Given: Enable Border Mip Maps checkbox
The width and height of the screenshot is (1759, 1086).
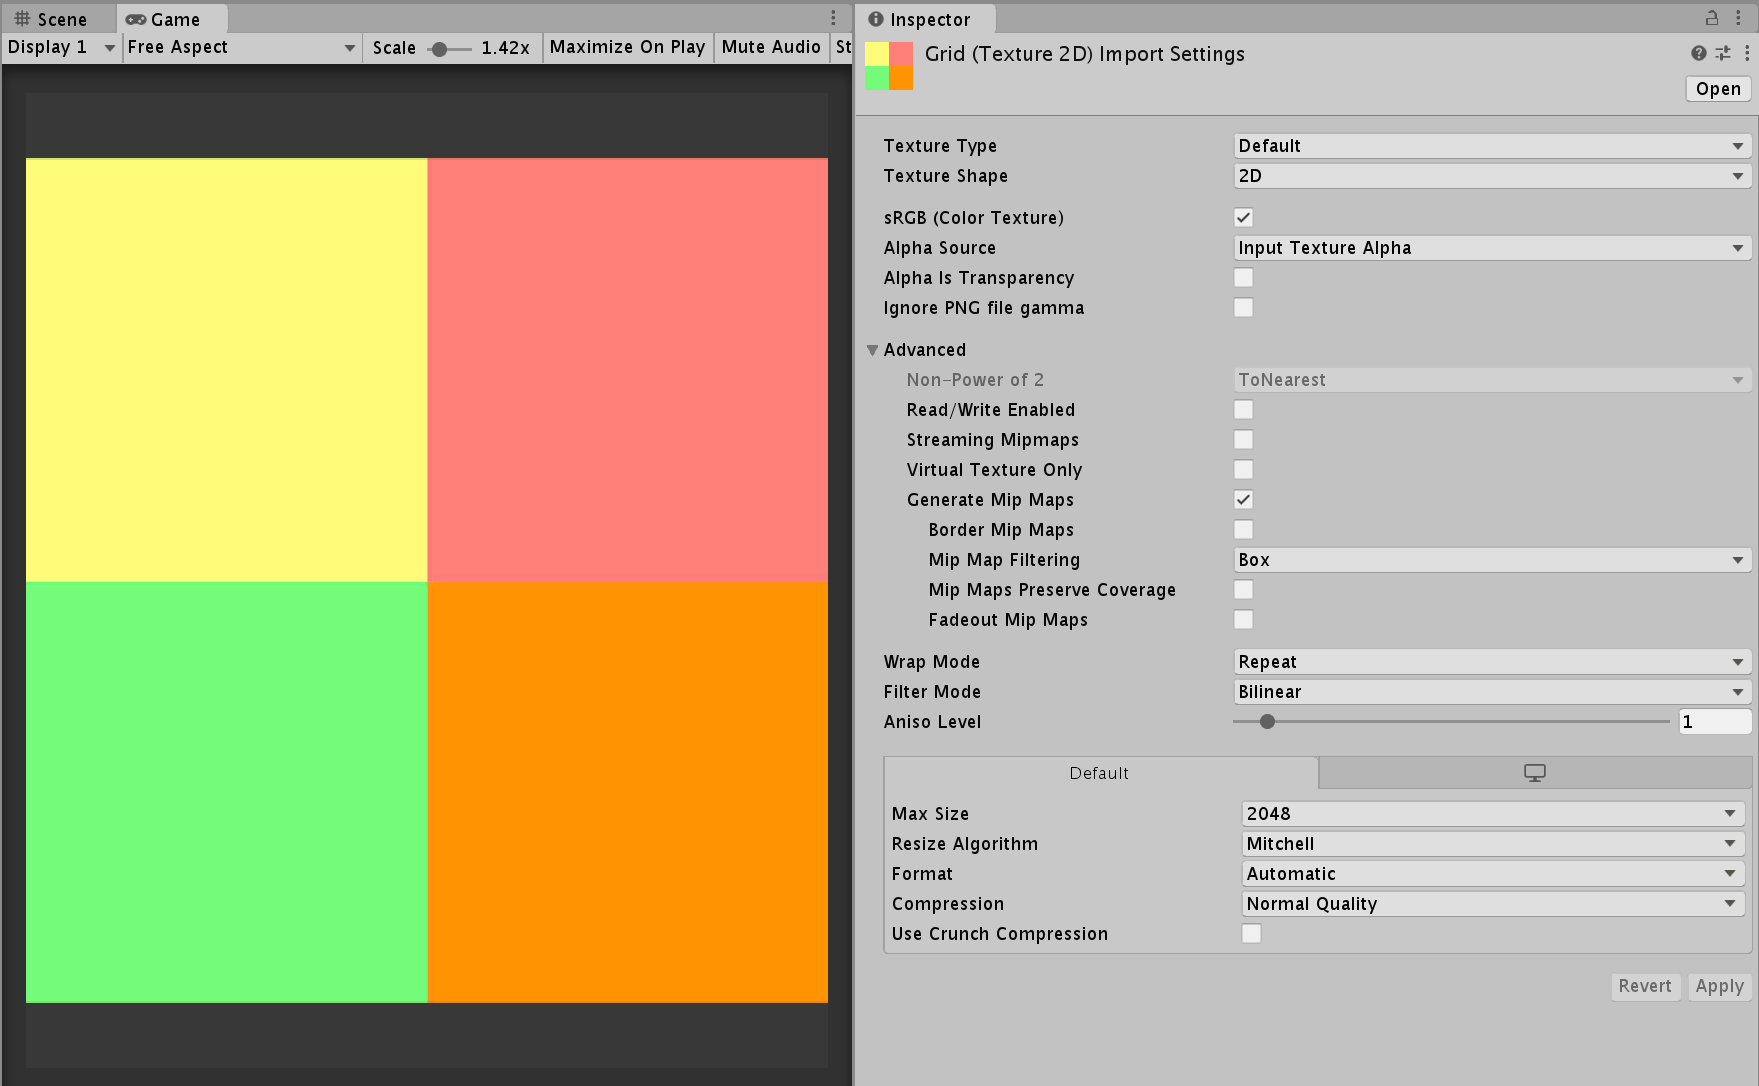Looking at the screenshot, I should (x=1243, y=530).
